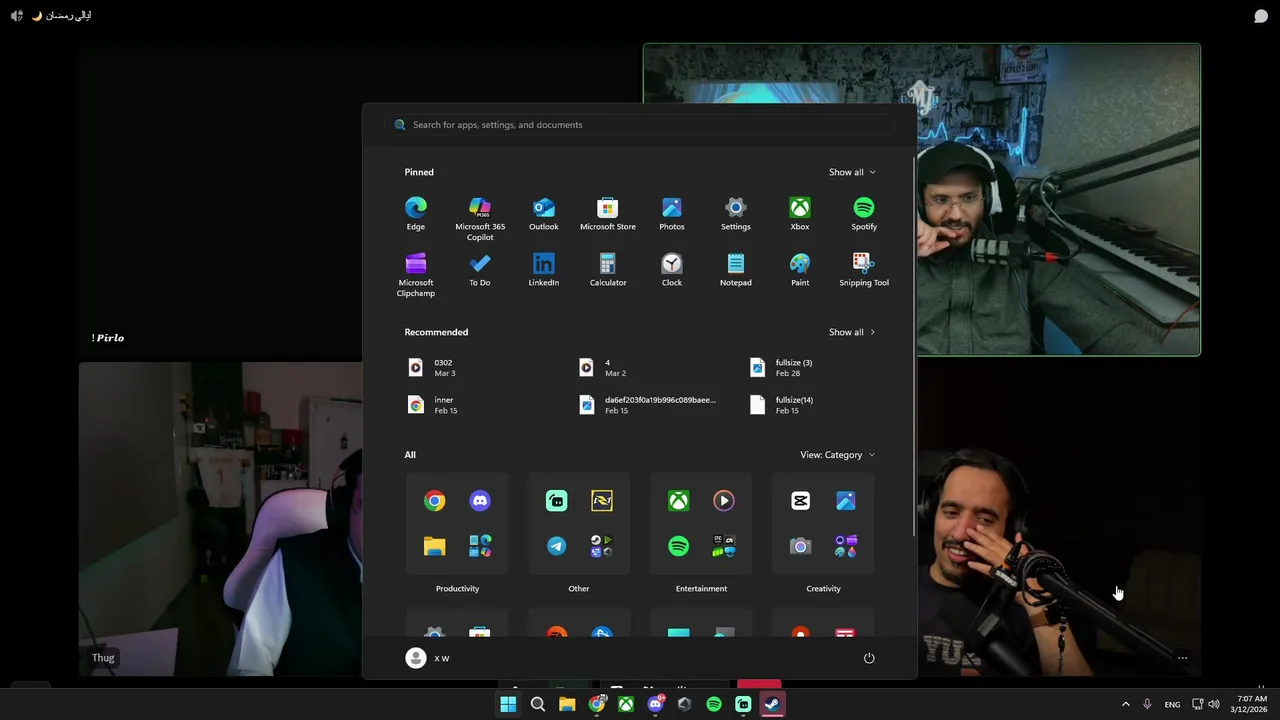Click the ENG language indicator
This screenshot has height=720, width=1280.
1172,704
